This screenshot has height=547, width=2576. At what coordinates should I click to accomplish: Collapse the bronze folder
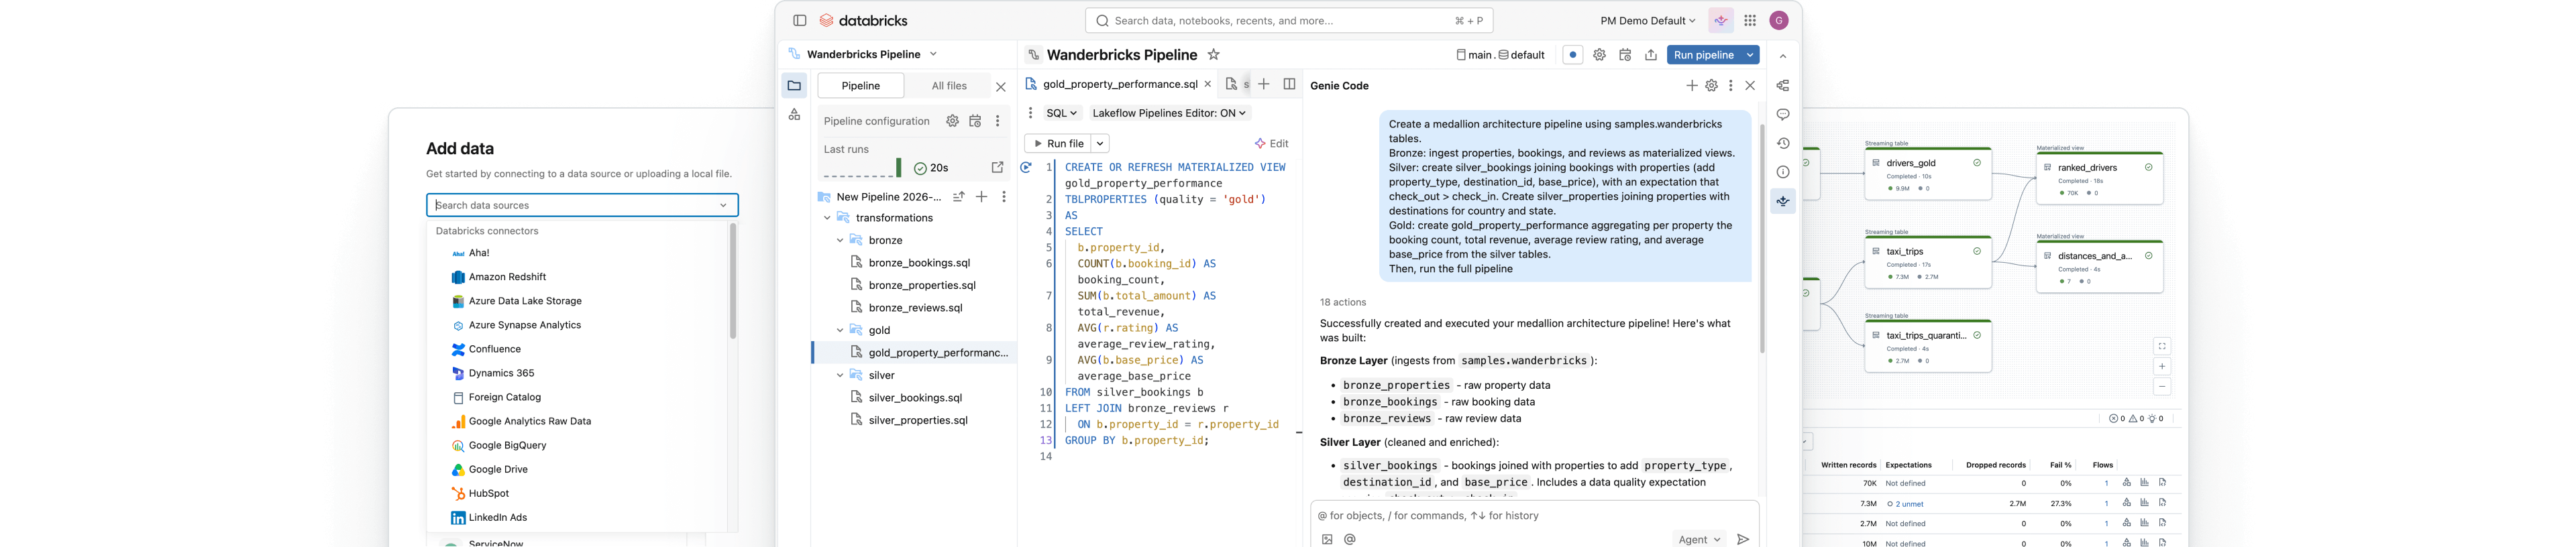pos(840,240)
